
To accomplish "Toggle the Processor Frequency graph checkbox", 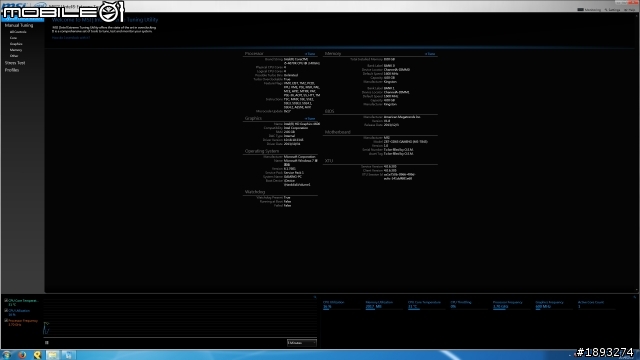I will click(x=6, y=321).
